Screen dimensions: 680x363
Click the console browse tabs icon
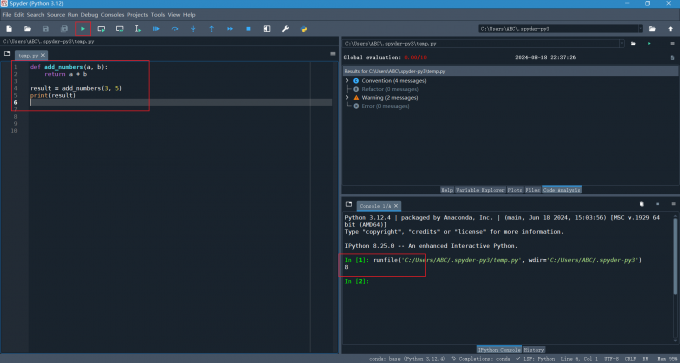coord(349,204)
